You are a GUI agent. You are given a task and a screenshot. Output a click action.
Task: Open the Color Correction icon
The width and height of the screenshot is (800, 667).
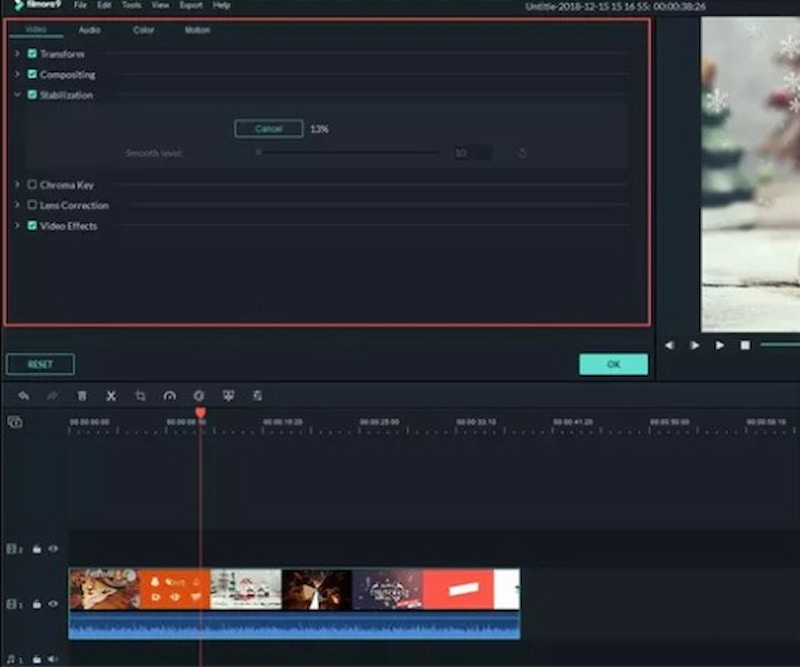pyautogui.click(x=199, y=396)
